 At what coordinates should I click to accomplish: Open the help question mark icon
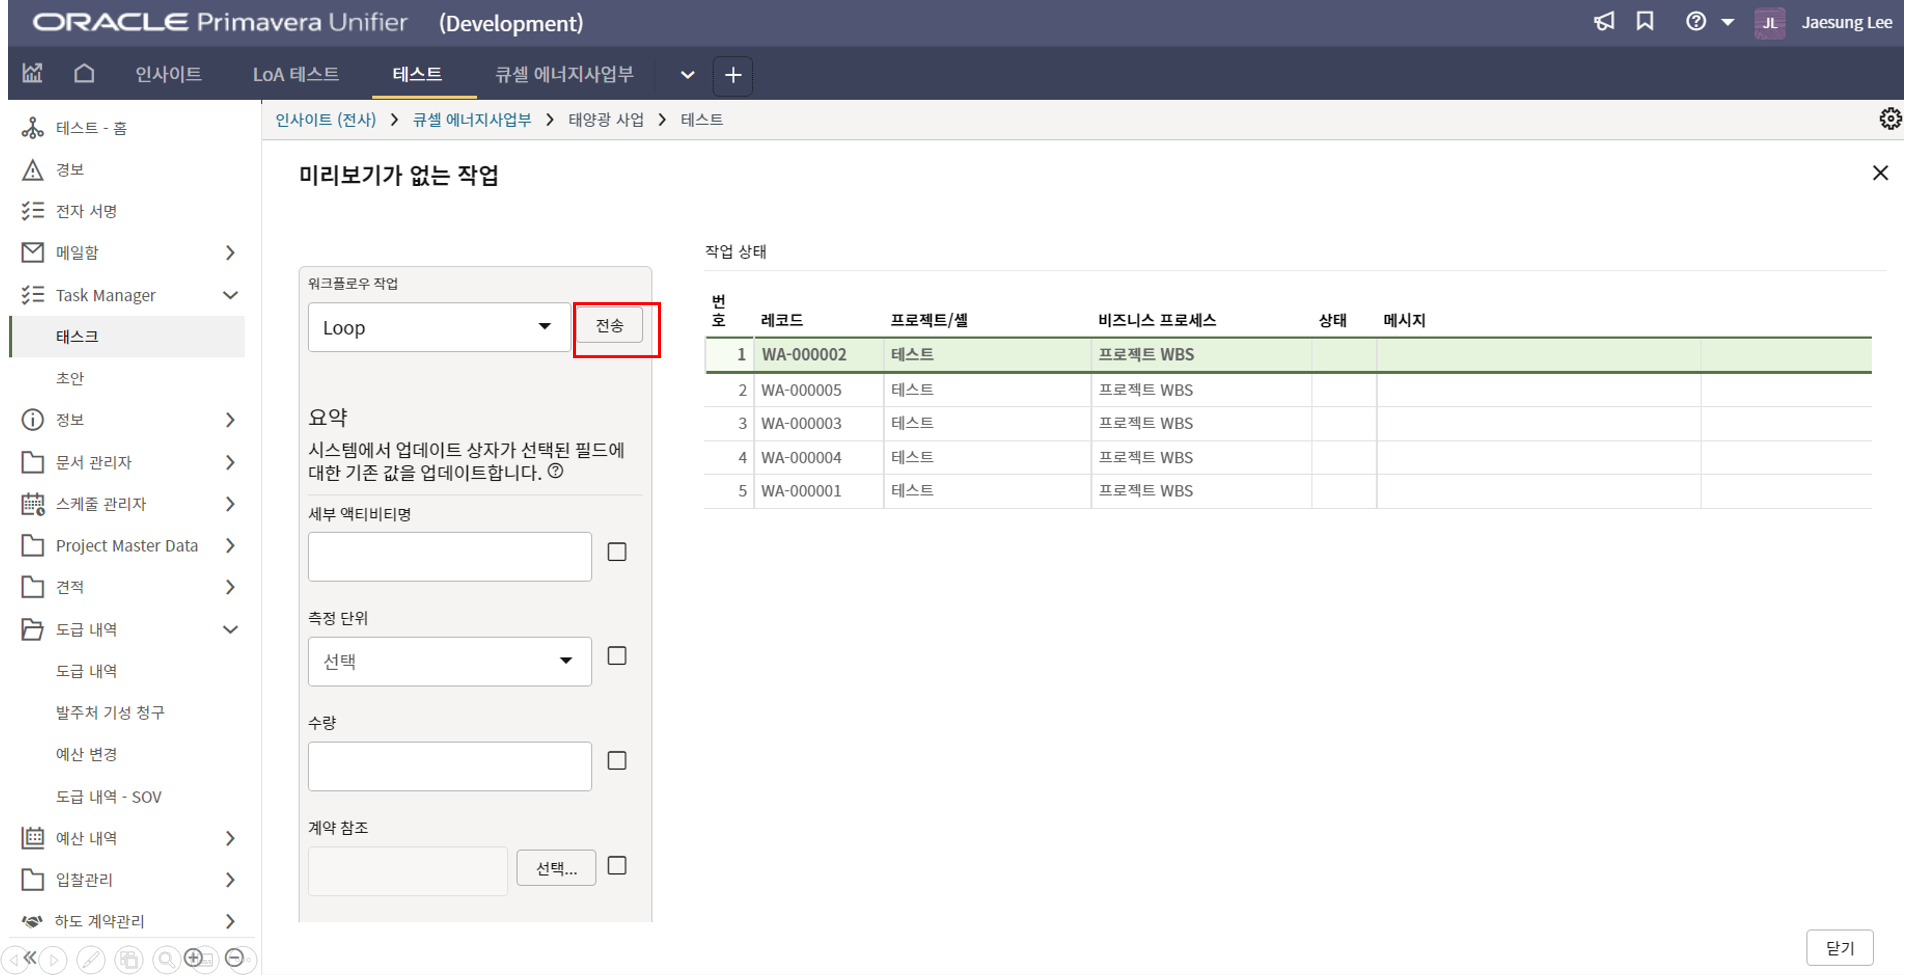click(1696, 22)
